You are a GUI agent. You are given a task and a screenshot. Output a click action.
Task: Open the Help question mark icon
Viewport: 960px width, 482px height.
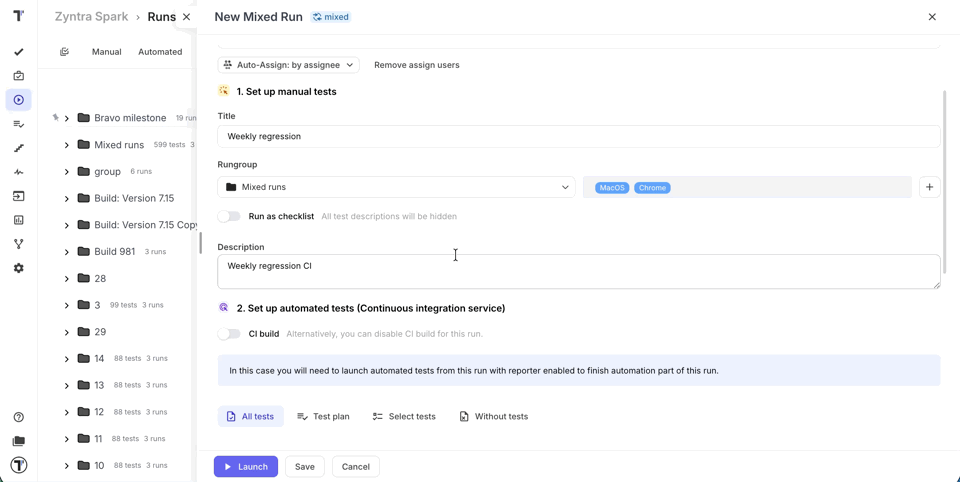[x=19, y=417]
